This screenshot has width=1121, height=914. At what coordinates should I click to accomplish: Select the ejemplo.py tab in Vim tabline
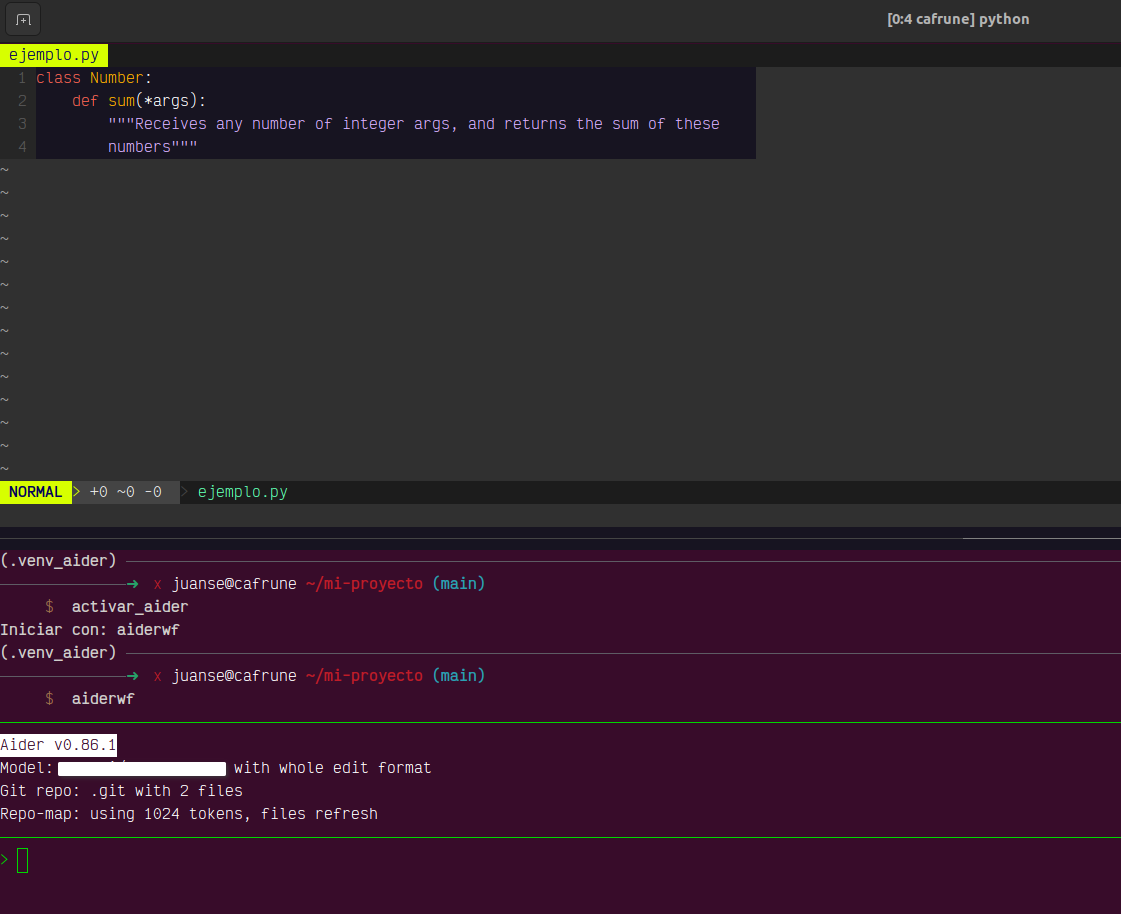coord(54,55)
